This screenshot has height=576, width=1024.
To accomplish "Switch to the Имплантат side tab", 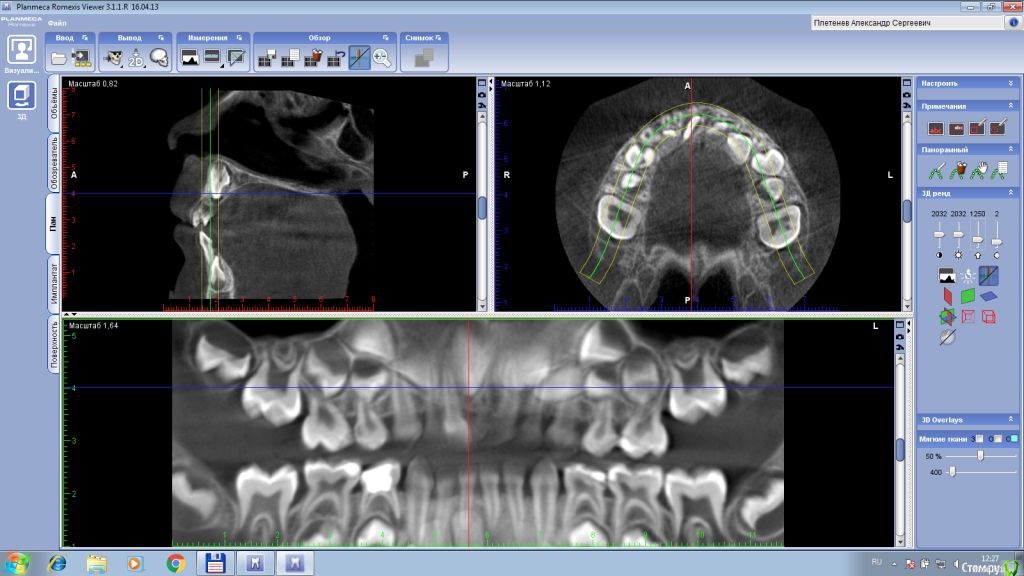I will [53, 284].
